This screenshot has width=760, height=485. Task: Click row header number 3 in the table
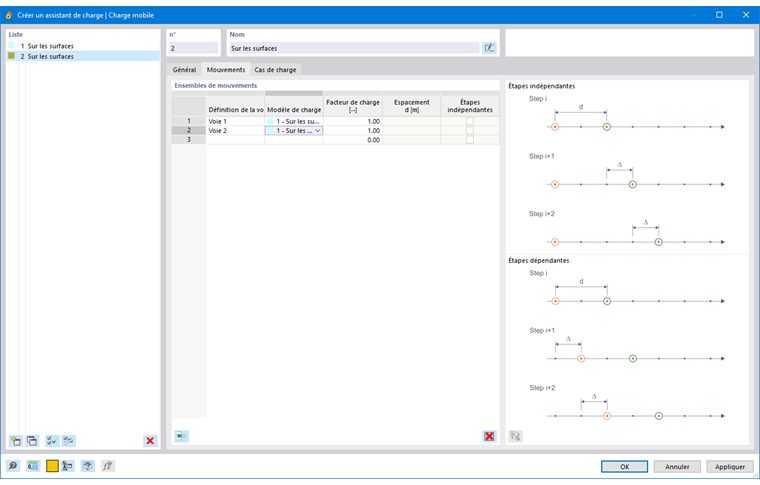[189, 140]
